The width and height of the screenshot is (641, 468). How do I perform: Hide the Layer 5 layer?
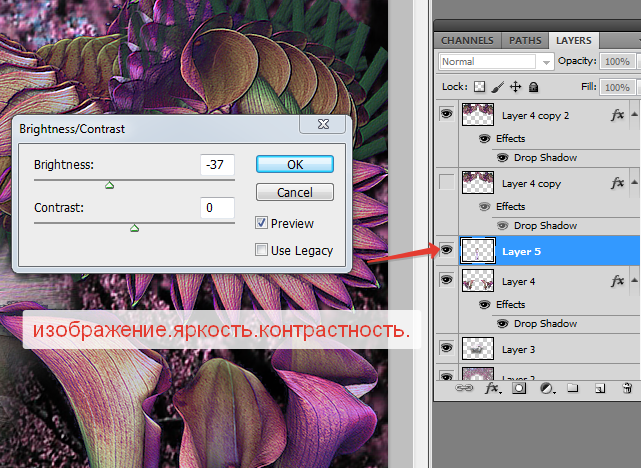tap(446, 249)
